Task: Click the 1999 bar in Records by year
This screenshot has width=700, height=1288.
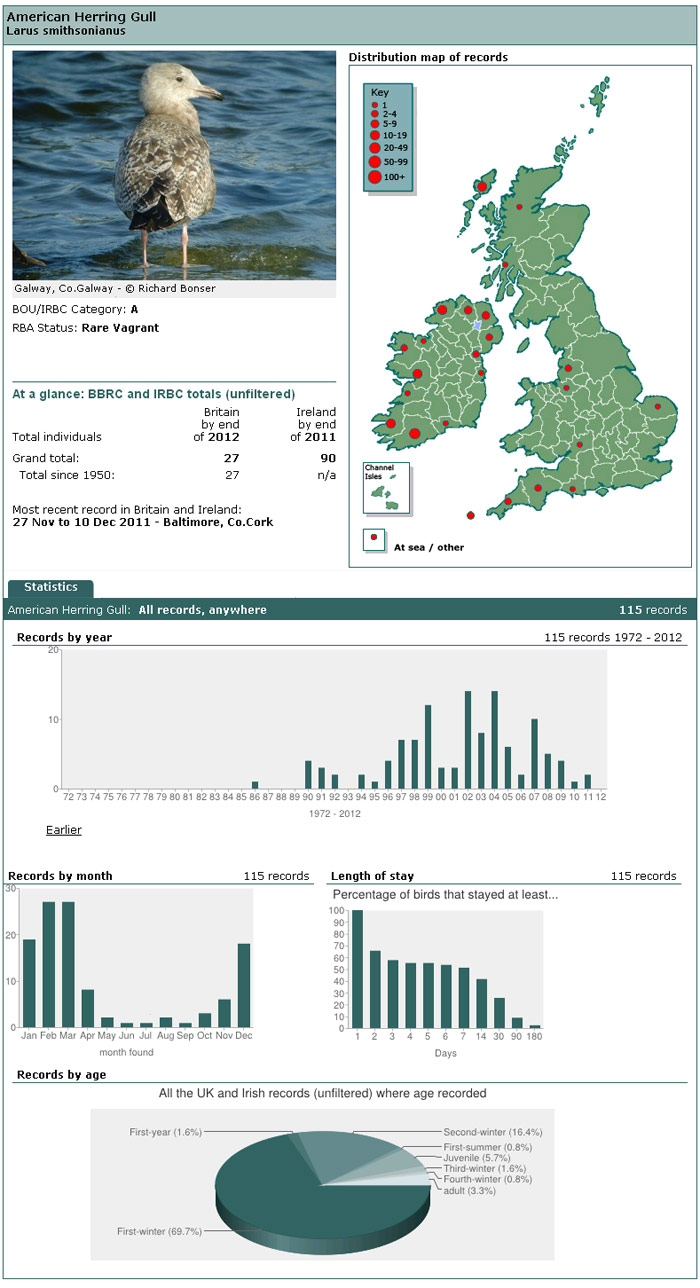Action: point(428,746)
